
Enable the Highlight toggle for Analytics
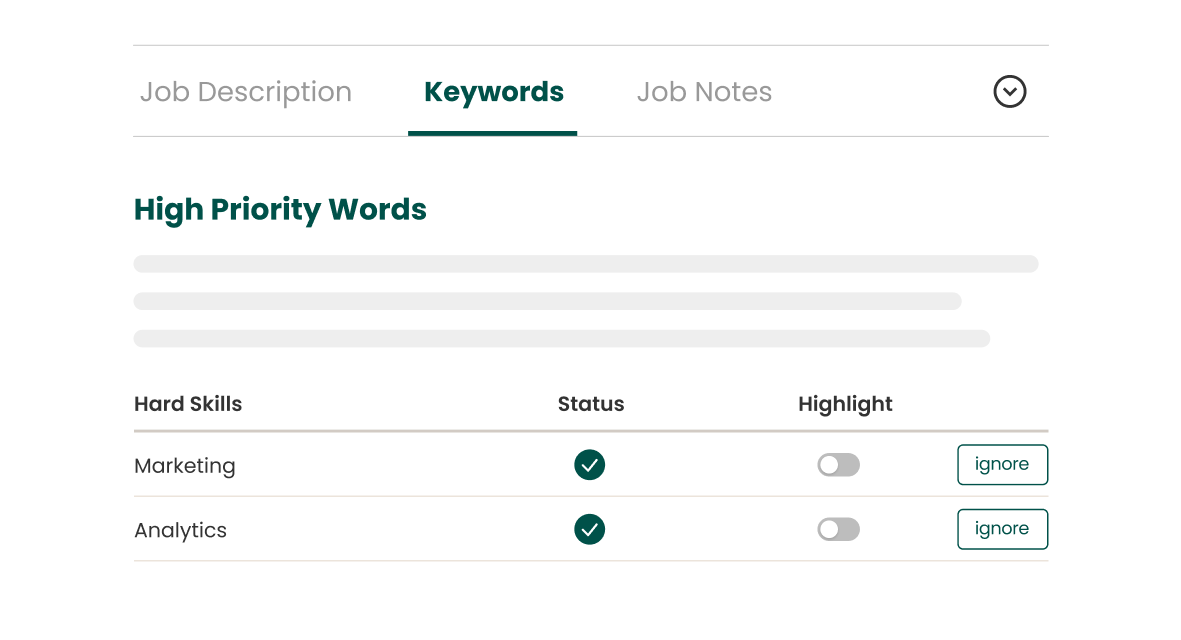pos(839,529)
